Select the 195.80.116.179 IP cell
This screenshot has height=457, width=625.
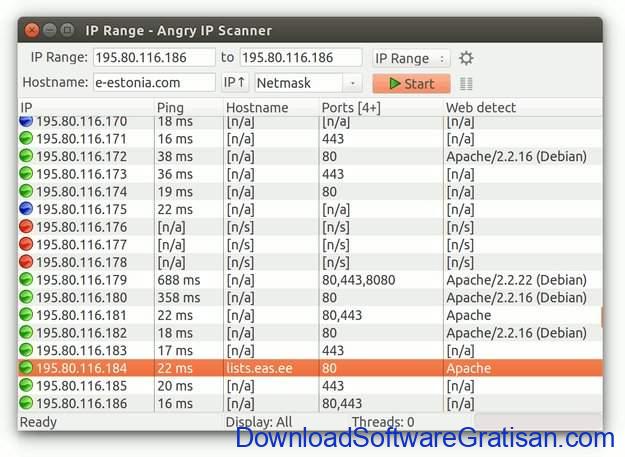pyautogui.click(x=82, y=280)
